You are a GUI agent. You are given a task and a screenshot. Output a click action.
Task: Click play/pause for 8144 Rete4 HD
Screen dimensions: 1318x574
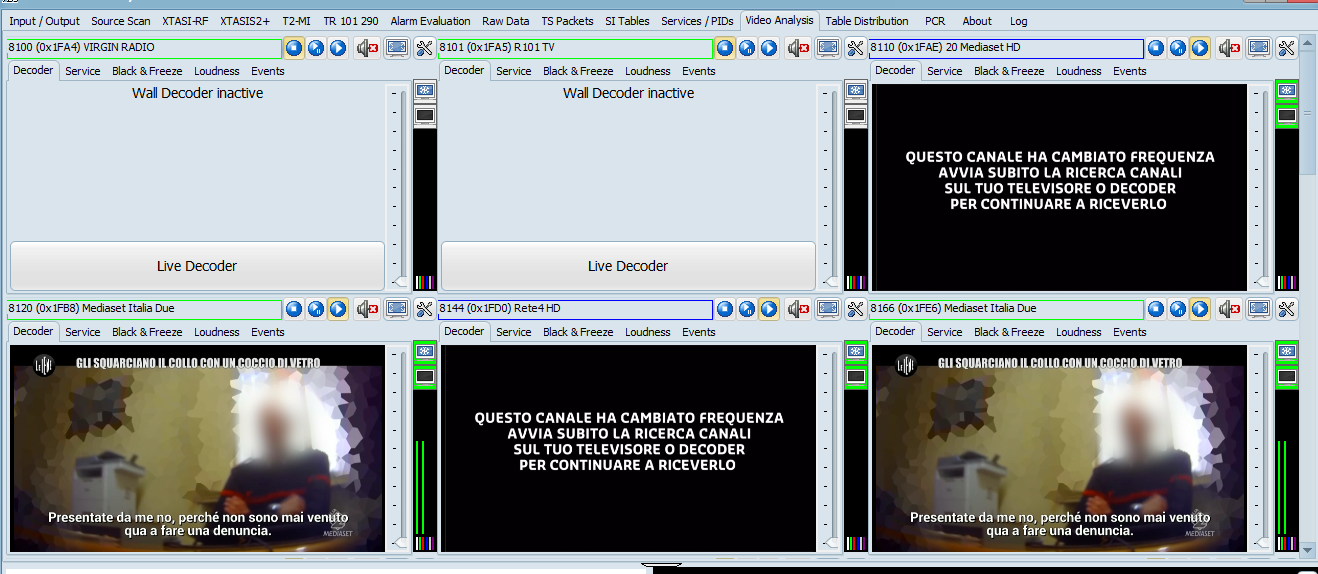747,309
